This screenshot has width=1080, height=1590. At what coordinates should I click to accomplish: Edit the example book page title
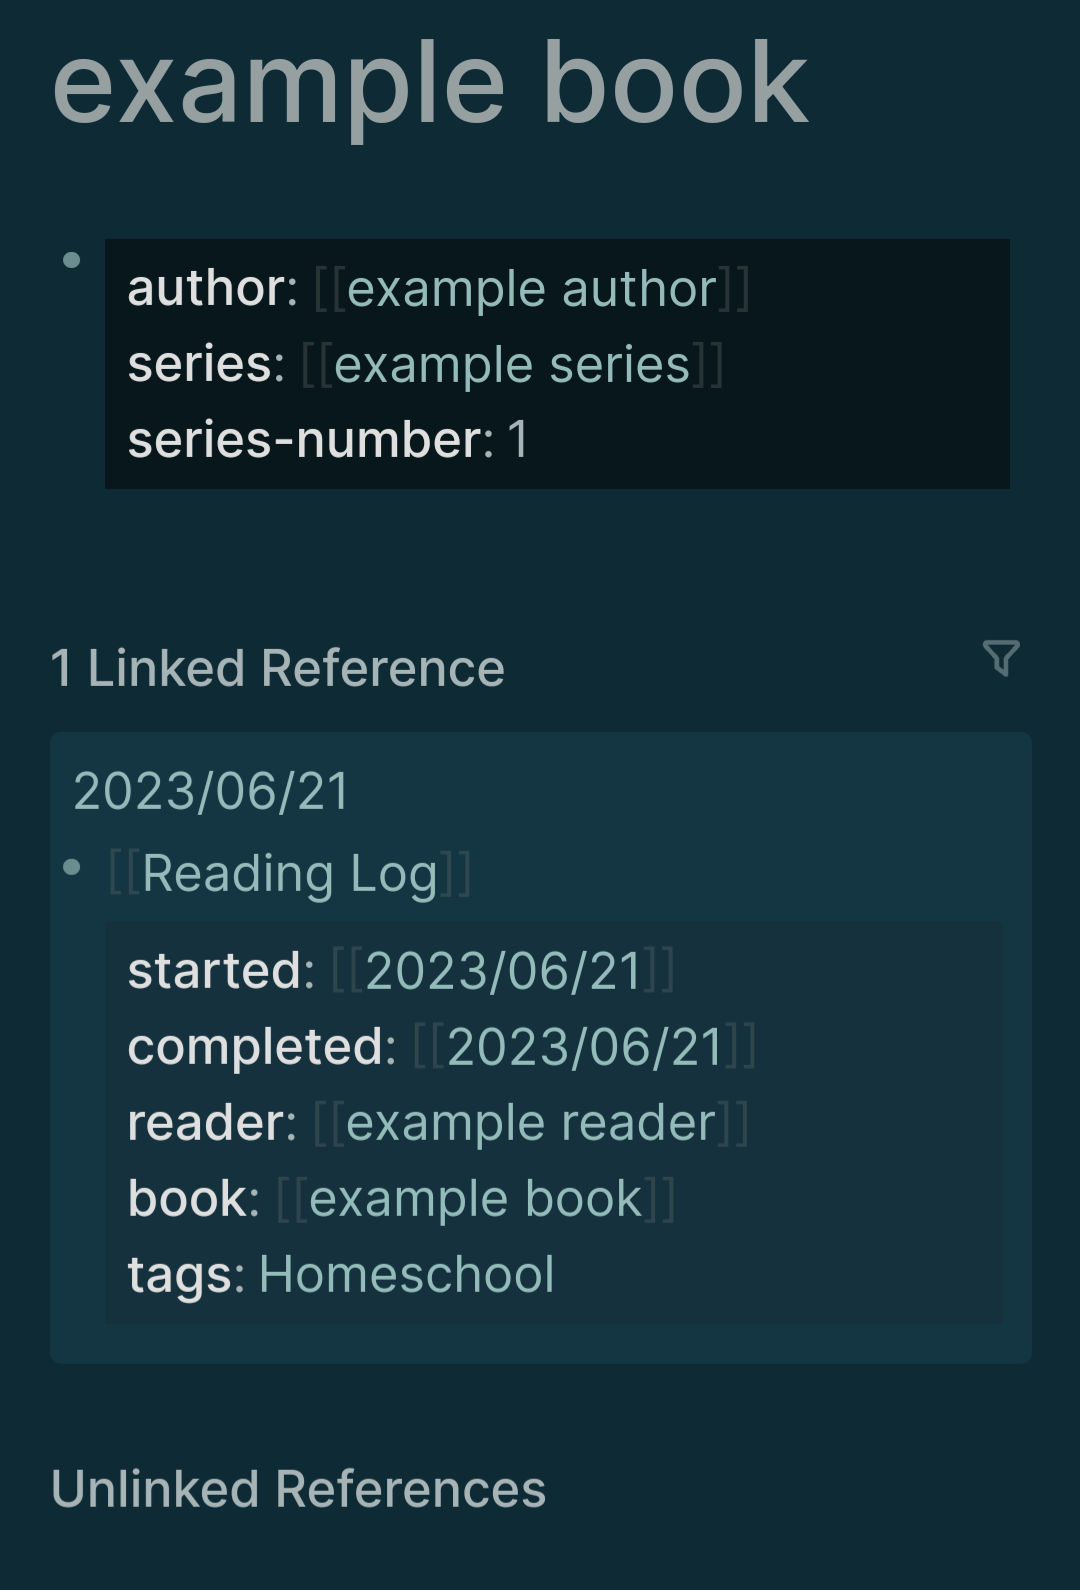click(430, 88)
